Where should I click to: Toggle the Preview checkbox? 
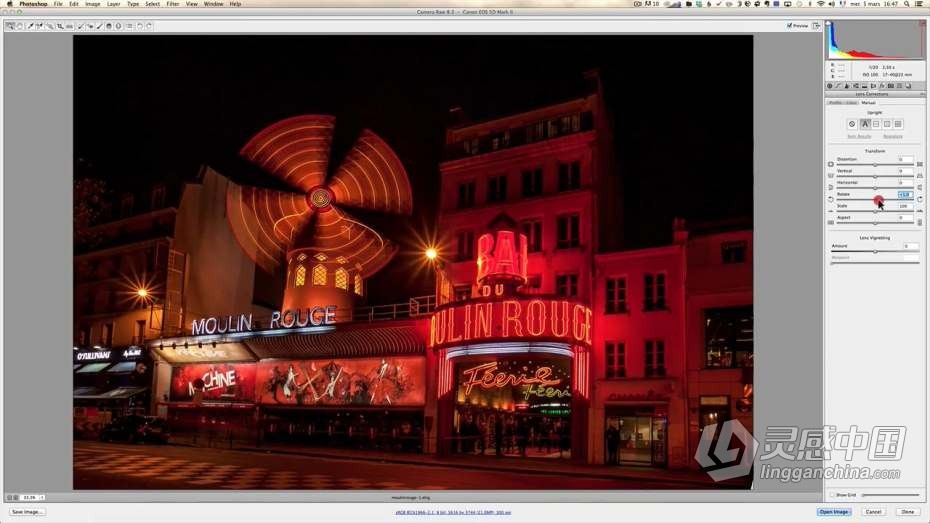tap(789, 25)
